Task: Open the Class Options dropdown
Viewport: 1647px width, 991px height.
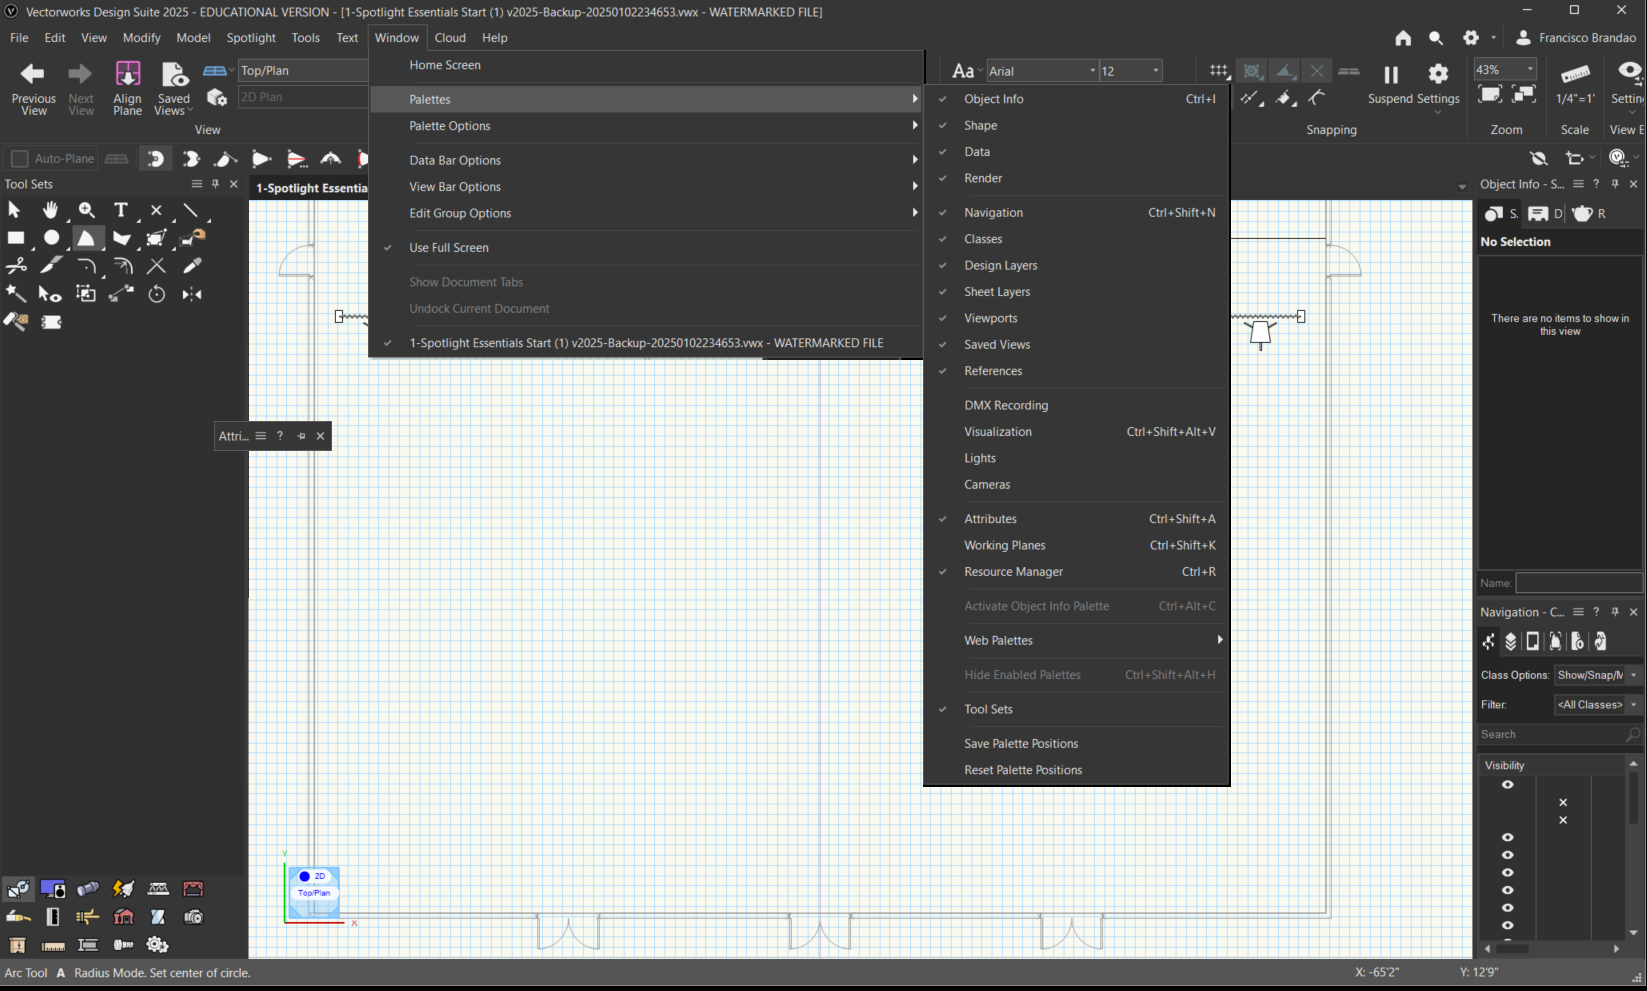Action: click(x=1597, y=675)
